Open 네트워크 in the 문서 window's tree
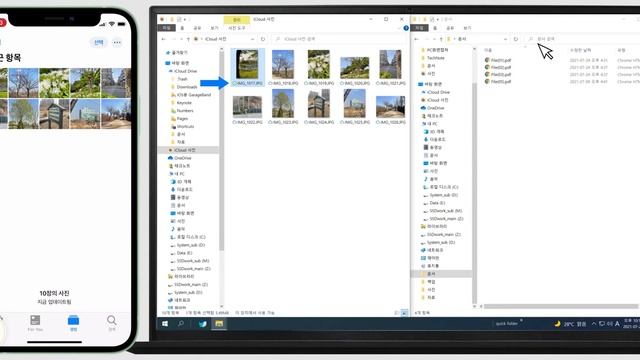The image size is (640, 360). coord(432,250)
